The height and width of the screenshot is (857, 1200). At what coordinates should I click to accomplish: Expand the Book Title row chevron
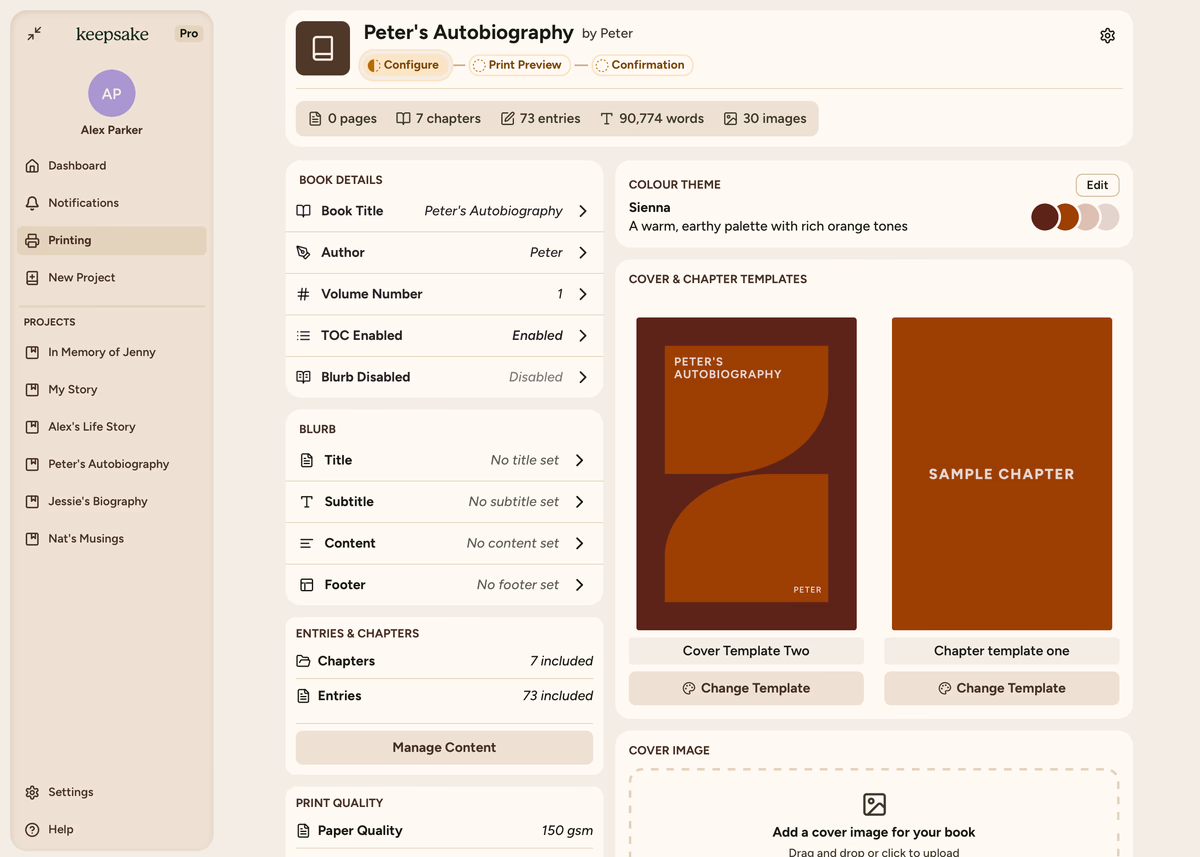coord(583,211)
